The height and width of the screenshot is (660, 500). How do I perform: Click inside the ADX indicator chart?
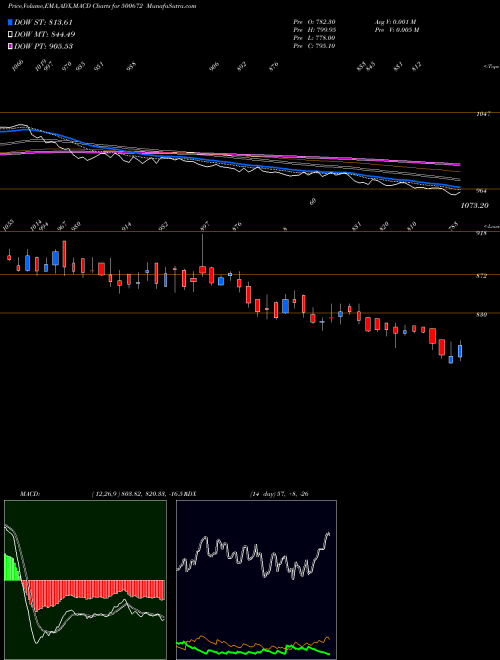click(x=256, y=580)
